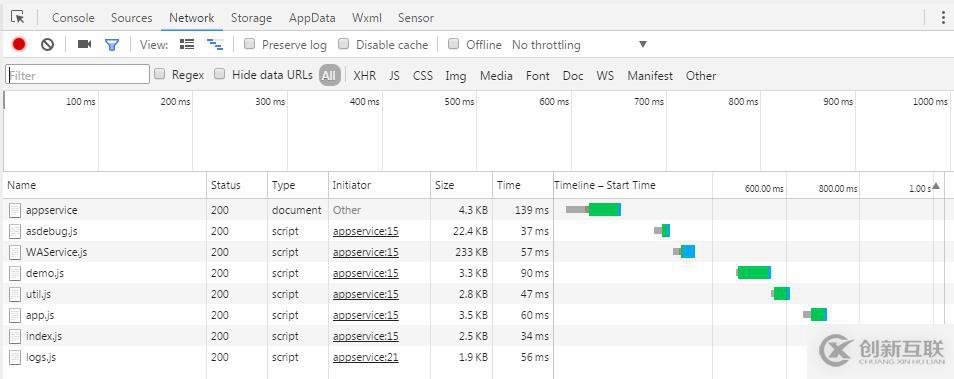Click the index.js file icon
Viewport: 954px width, 379px height.
coord(15,336)
